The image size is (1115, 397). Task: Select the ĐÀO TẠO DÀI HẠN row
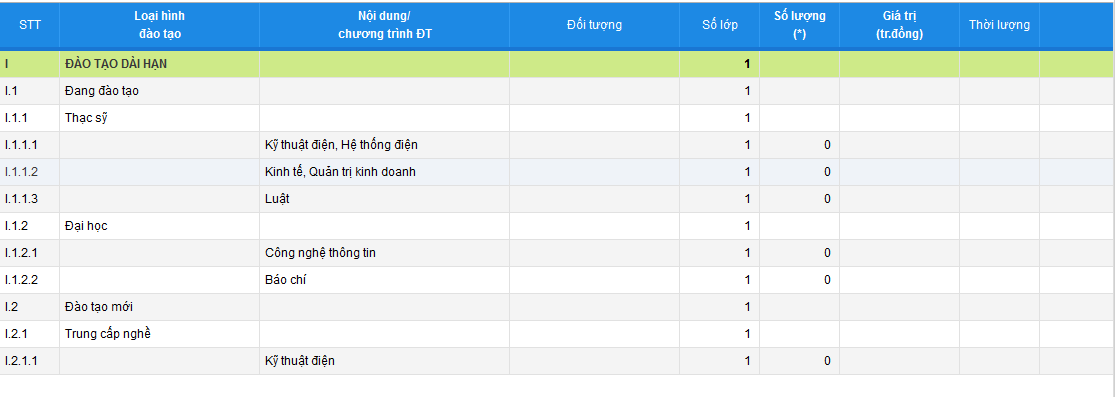(558, 63)
